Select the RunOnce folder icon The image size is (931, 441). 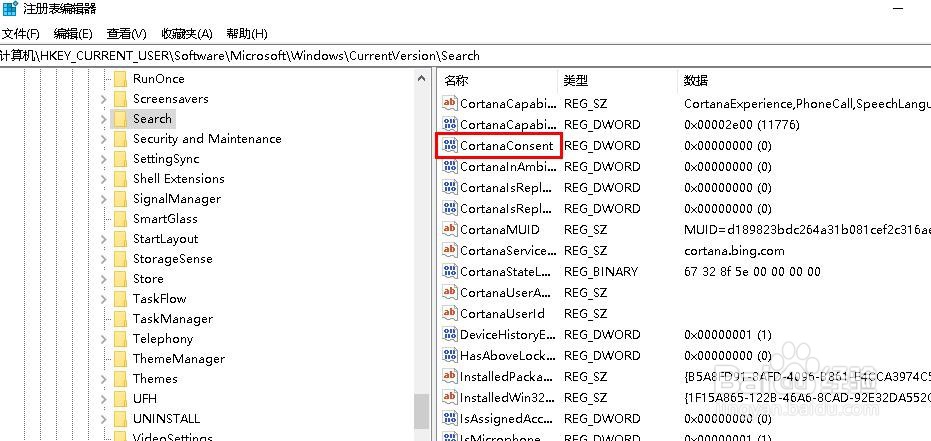click(x=121, y=79)
